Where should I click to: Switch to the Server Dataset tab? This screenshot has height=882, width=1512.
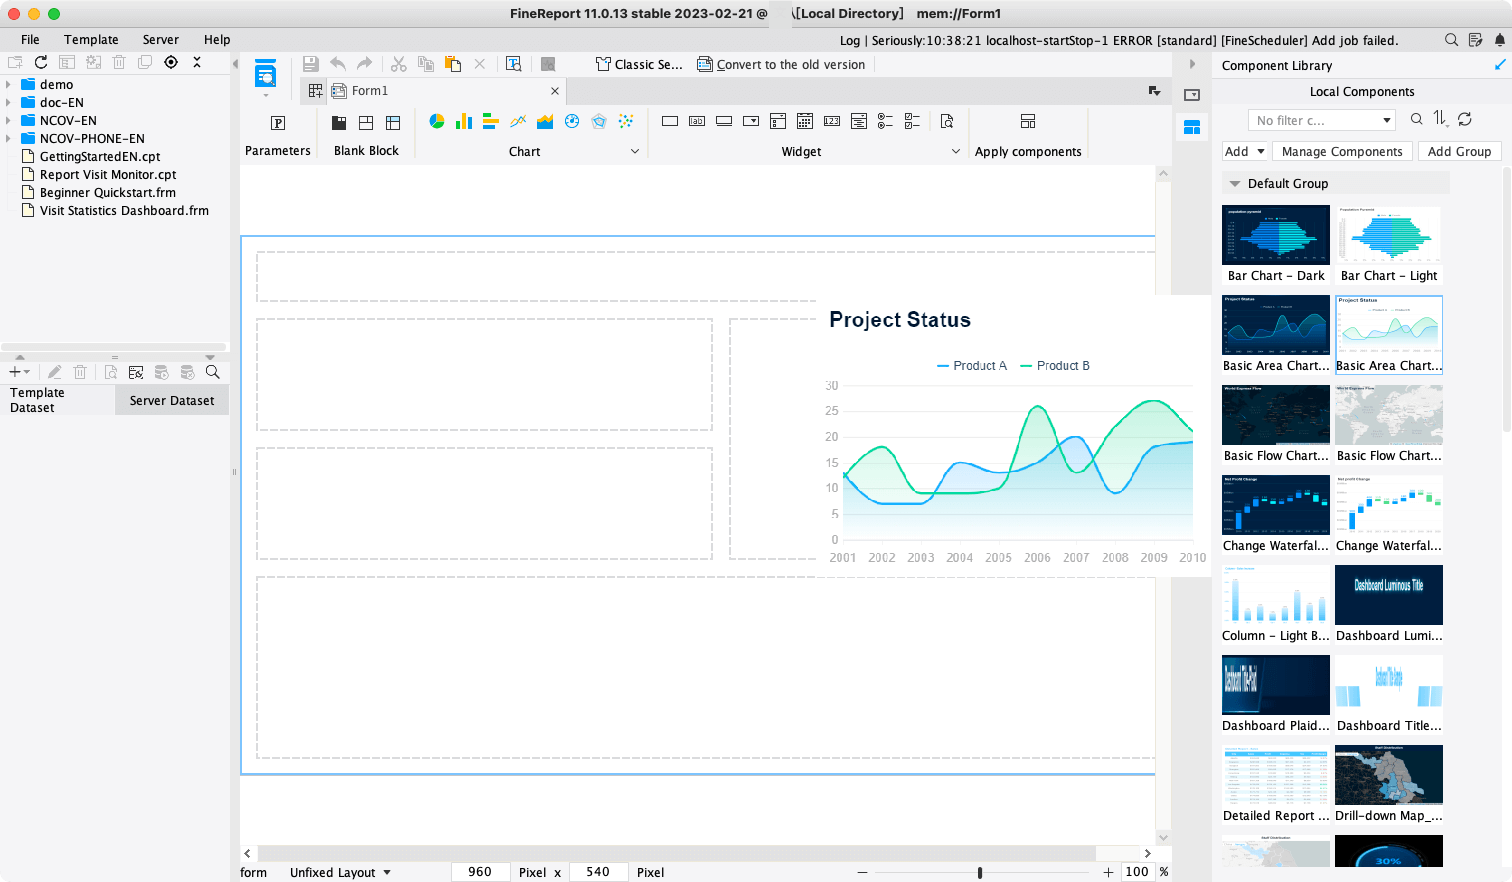[171, 399]
